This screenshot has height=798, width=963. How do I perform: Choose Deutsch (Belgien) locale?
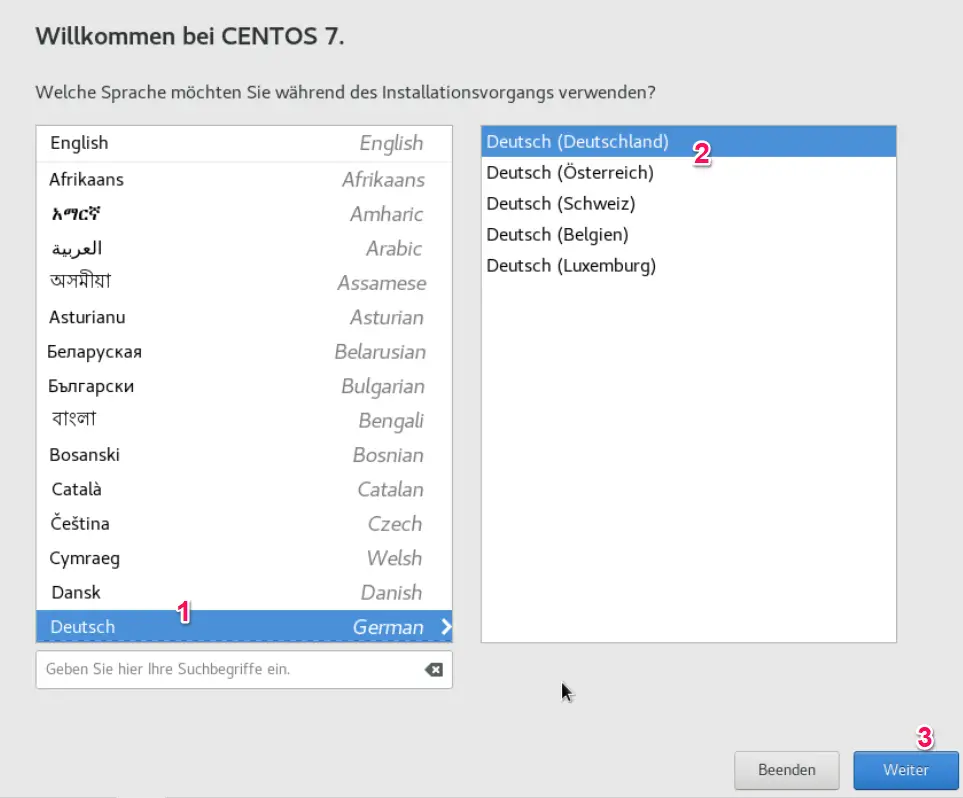[x=688, y=235]
